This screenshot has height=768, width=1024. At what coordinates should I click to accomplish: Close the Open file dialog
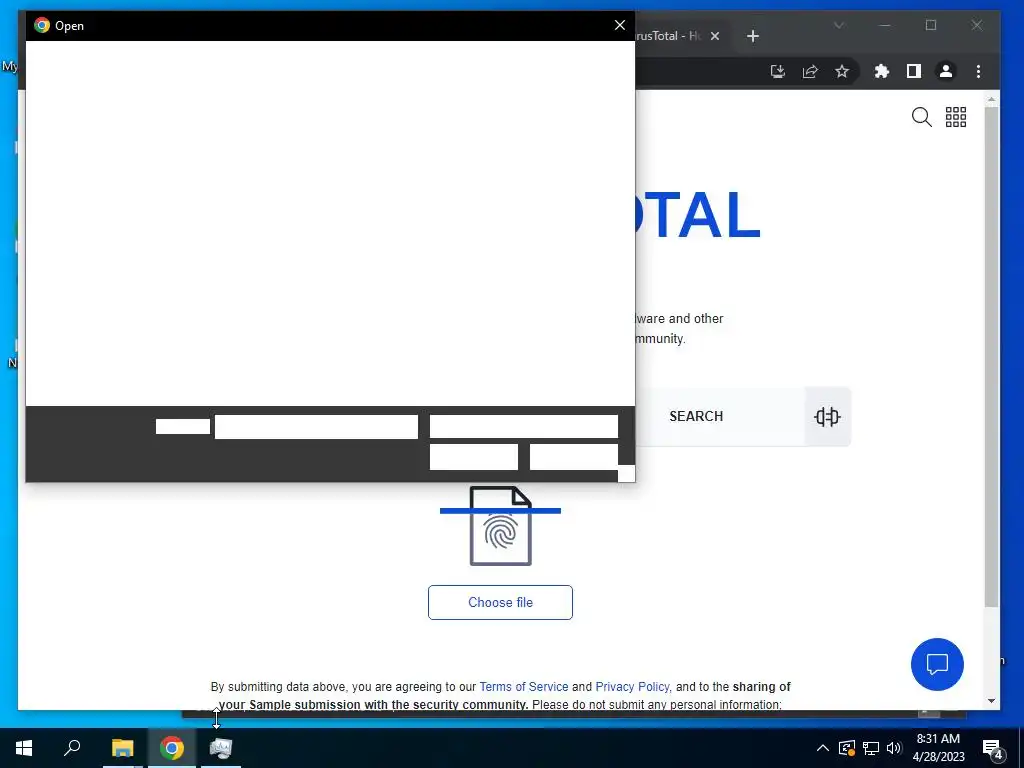tap(620, 25)
